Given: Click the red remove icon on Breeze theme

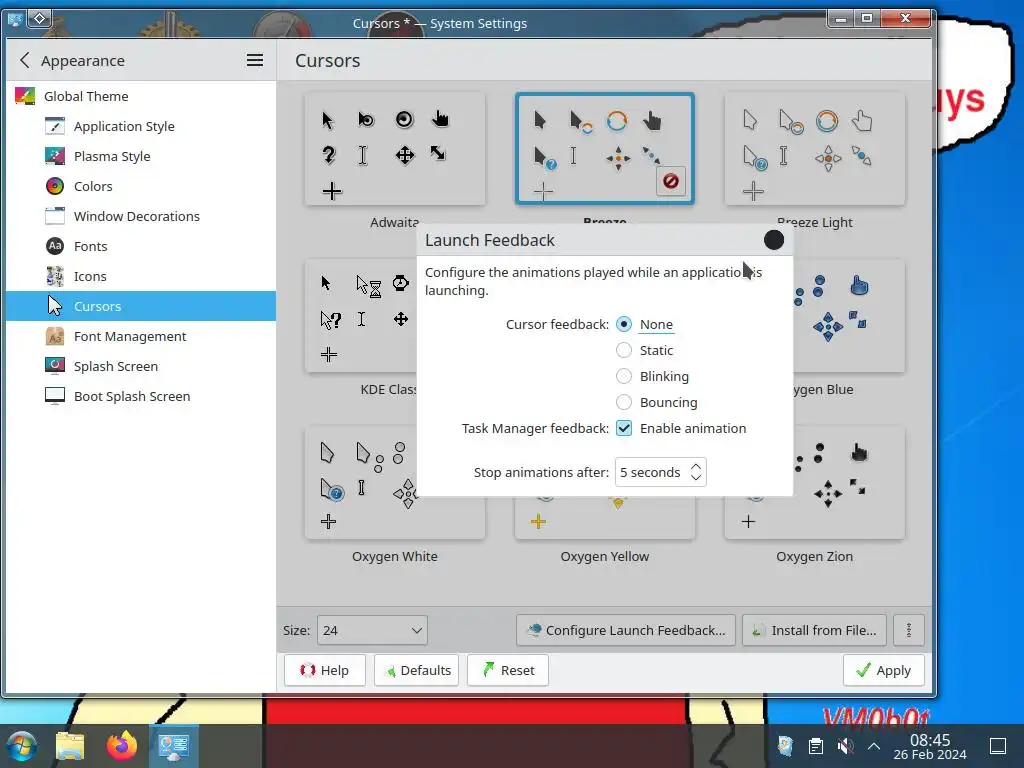Looking at the screenshot, I should coord(671,181).
